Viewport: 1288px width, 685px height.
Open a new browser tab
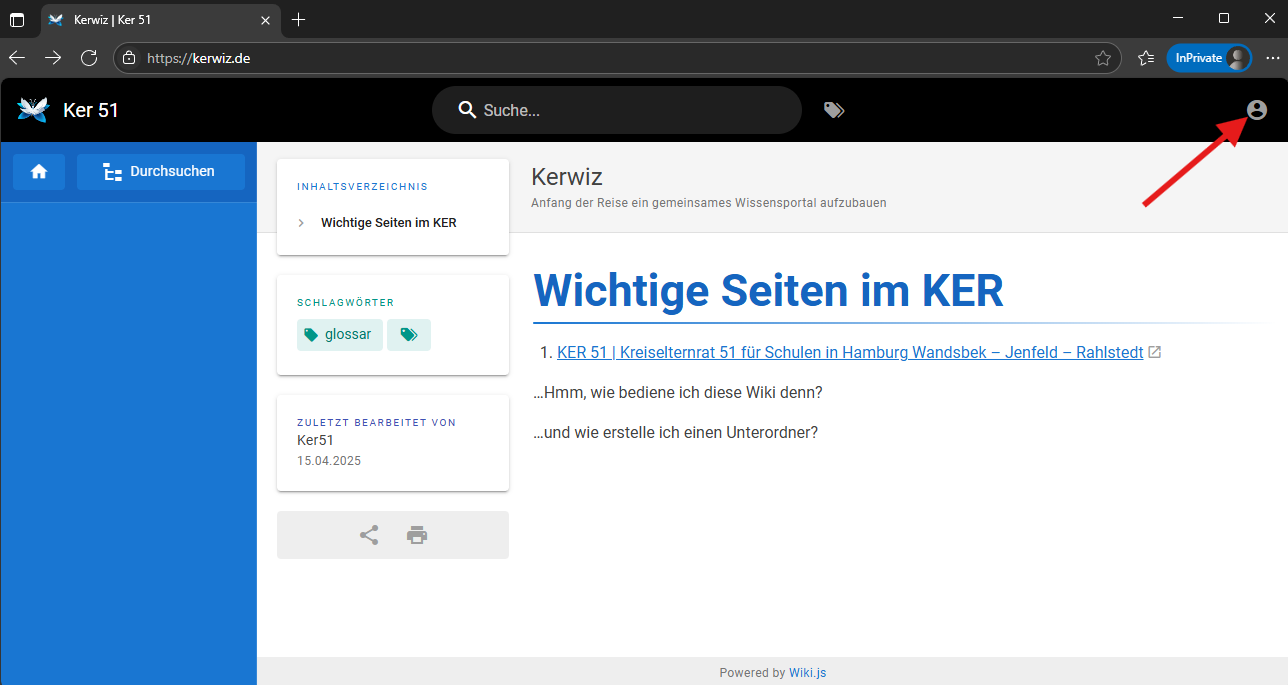click(x=298, y=20)
